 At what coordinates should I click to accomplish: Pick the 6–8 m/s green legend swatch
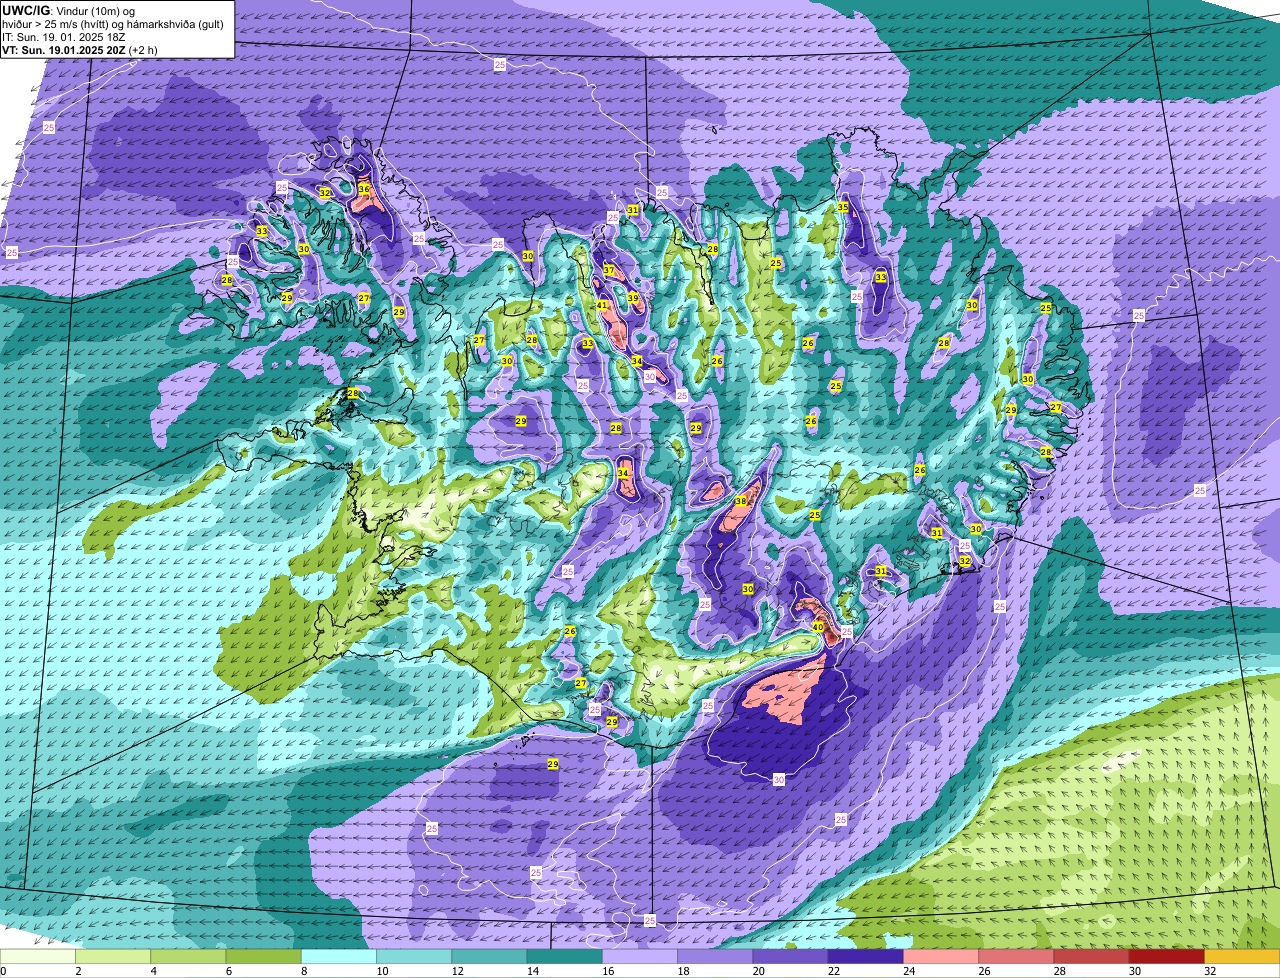tap(264, 957)
